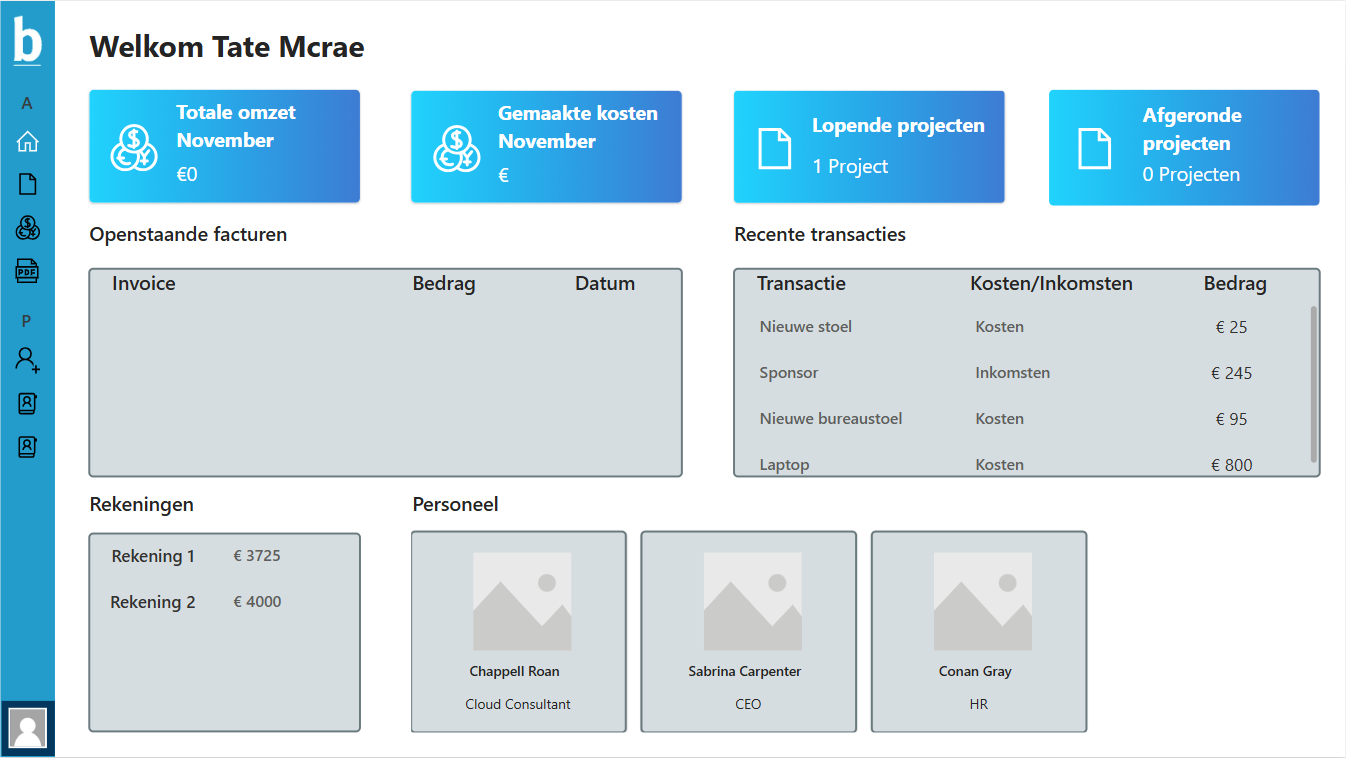This screenshot has height=758, width=1346.
Task: Click the coins icon on the Totale omzet card
Action: tap(133, 148)
